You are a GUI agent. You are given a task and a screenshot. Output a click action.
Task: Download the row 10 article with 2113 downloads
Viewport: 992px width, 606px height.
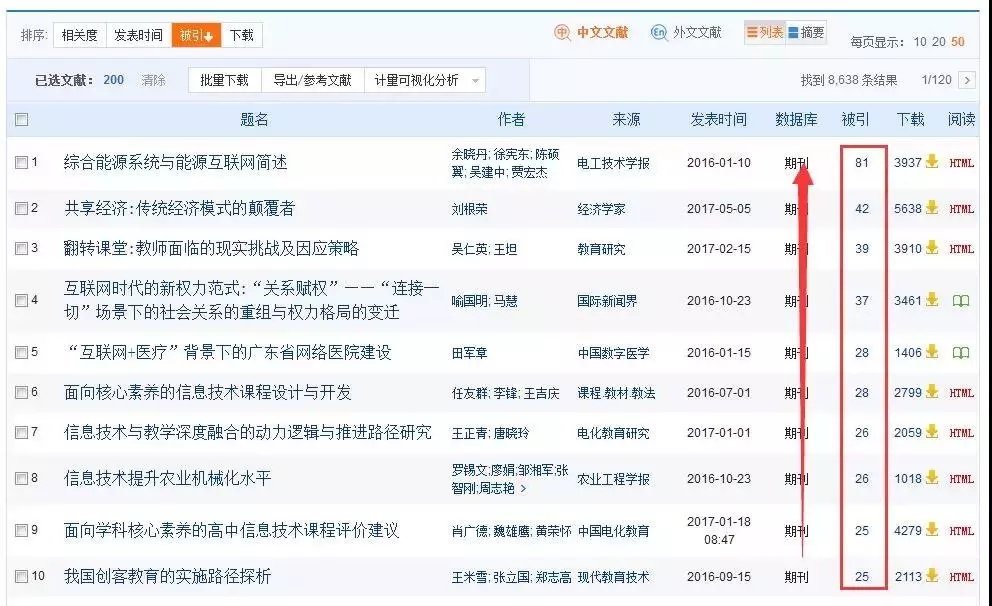[x=932, y=576]
